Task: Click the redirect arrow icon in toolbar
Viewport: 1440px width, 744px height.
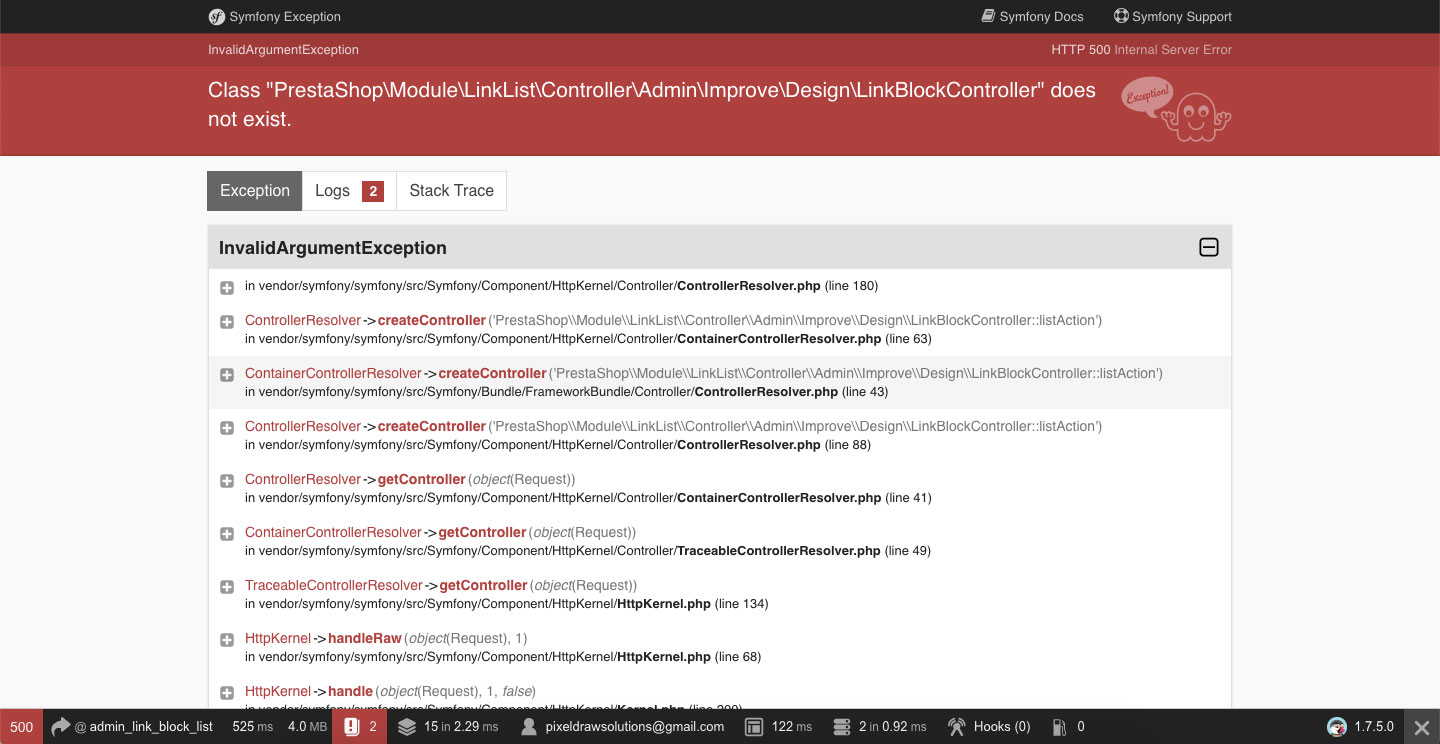Action: pos(61,727)
